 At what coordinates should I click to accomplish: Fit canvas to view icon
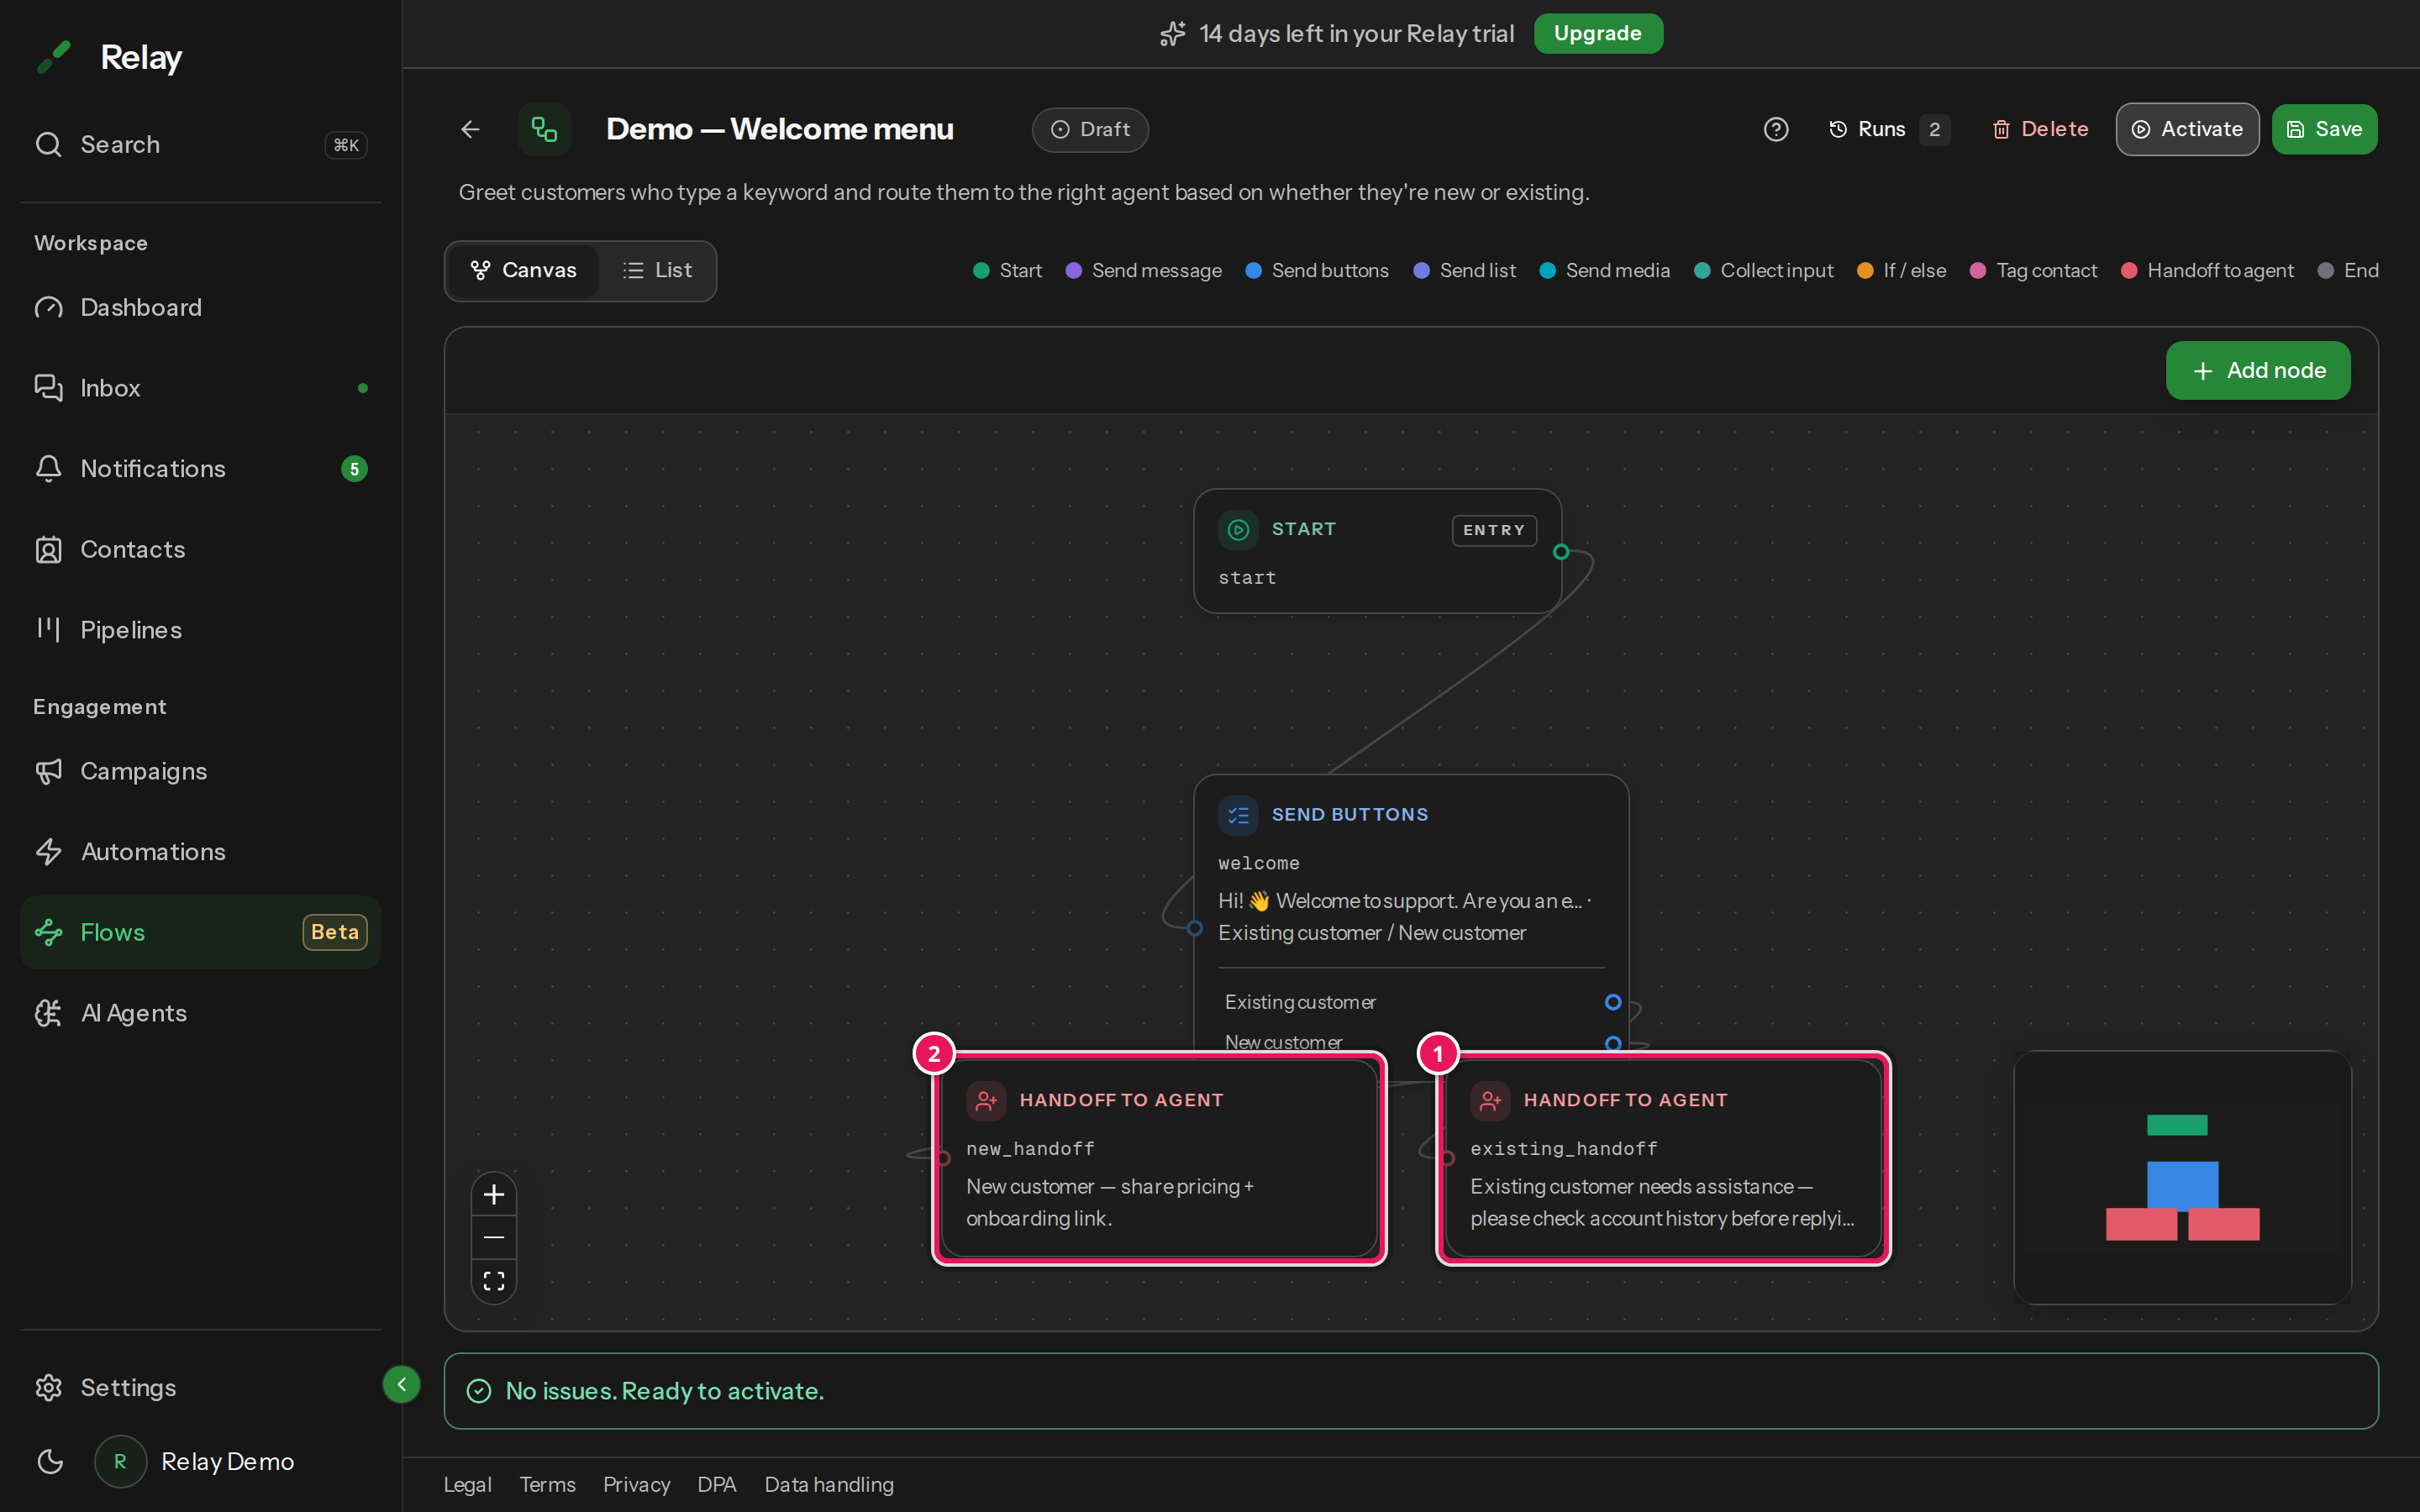click(x=494, y=1280)
